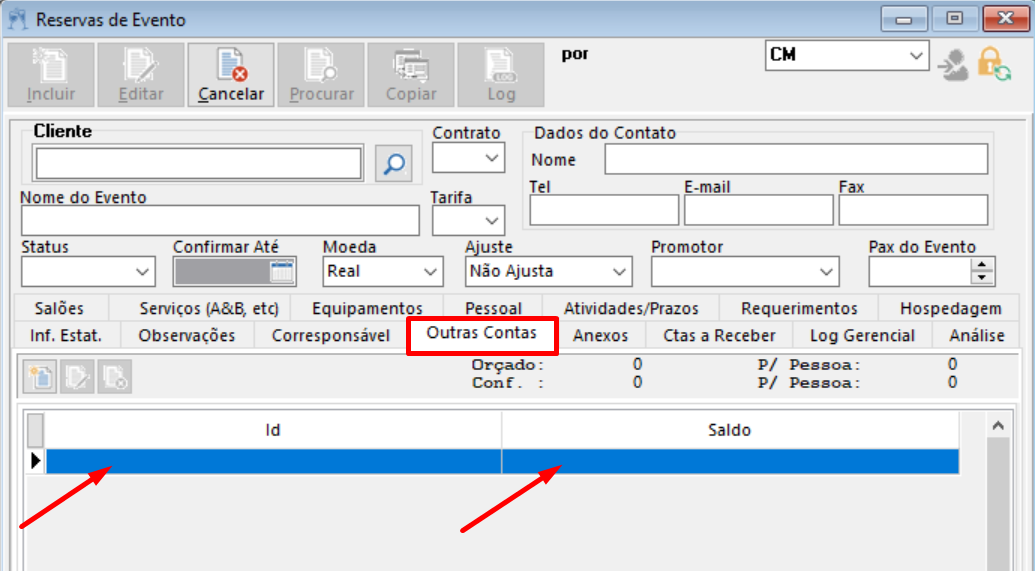Expand the Tarifa dropdown

tap(491, 220)
